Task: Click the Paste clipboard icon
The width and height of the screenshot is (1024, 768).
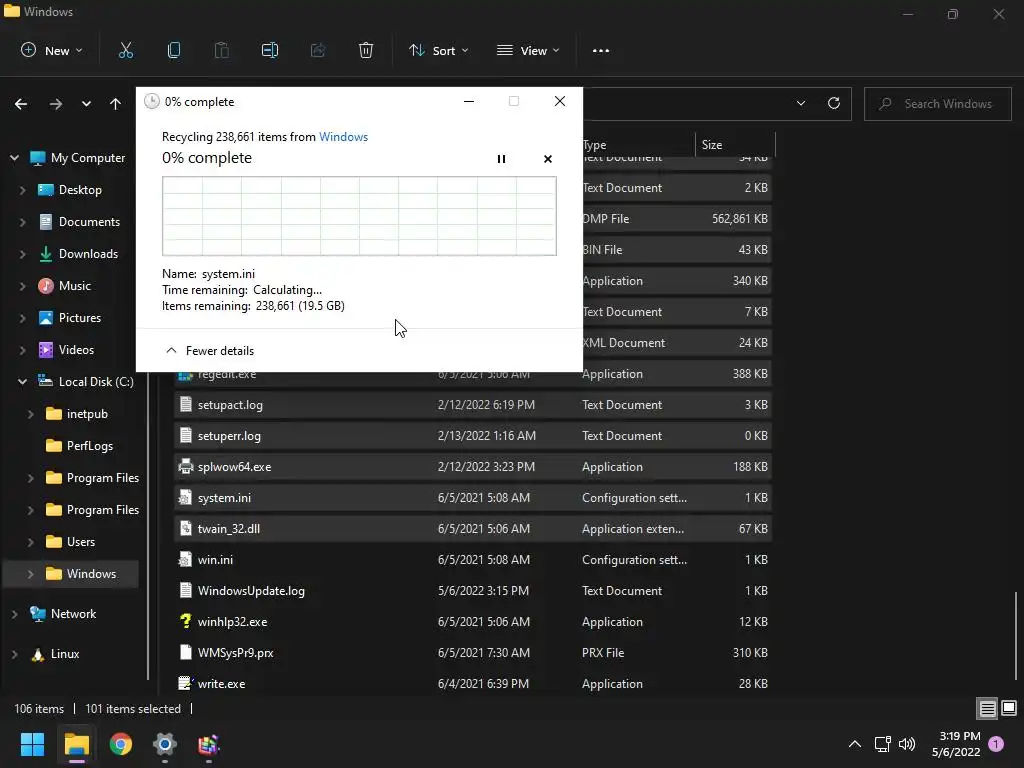Action: click(x=221, y=50)
